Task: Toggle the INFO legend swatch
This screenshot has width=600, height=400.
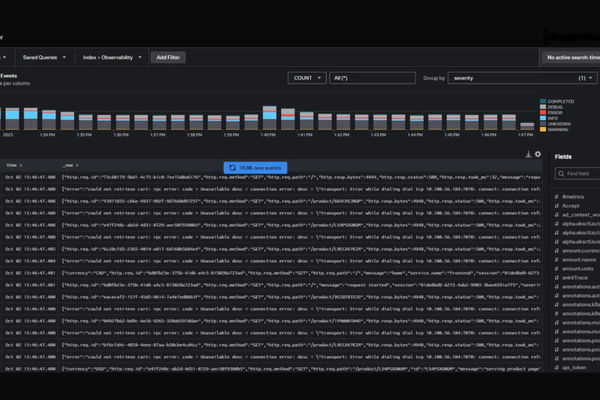Action: [543, 118]
